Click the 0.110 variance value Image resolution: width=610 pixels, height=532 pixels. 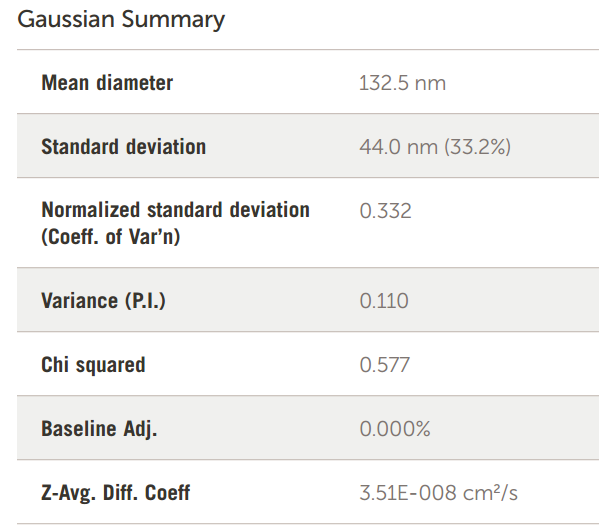click(x=384, y=301)
